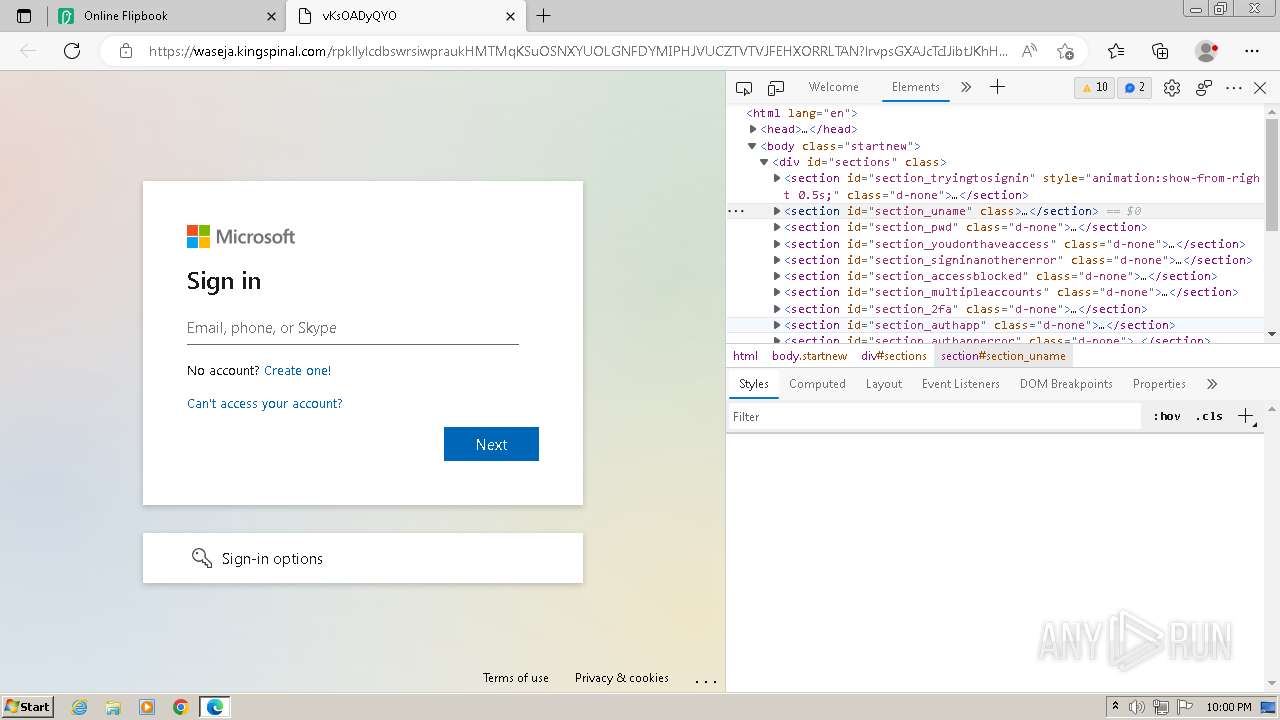Expand section_signinanothererror node

click(x=777, y=260)
